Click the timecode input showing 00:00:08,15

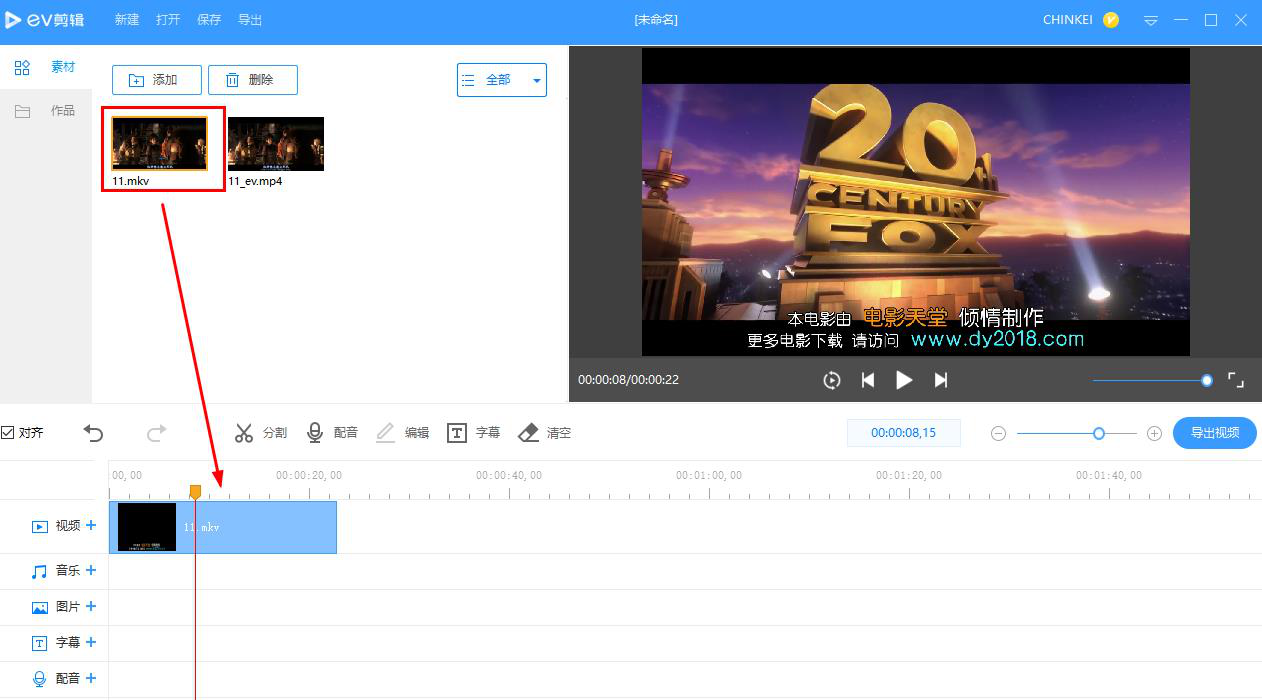[x=903, y=432]
